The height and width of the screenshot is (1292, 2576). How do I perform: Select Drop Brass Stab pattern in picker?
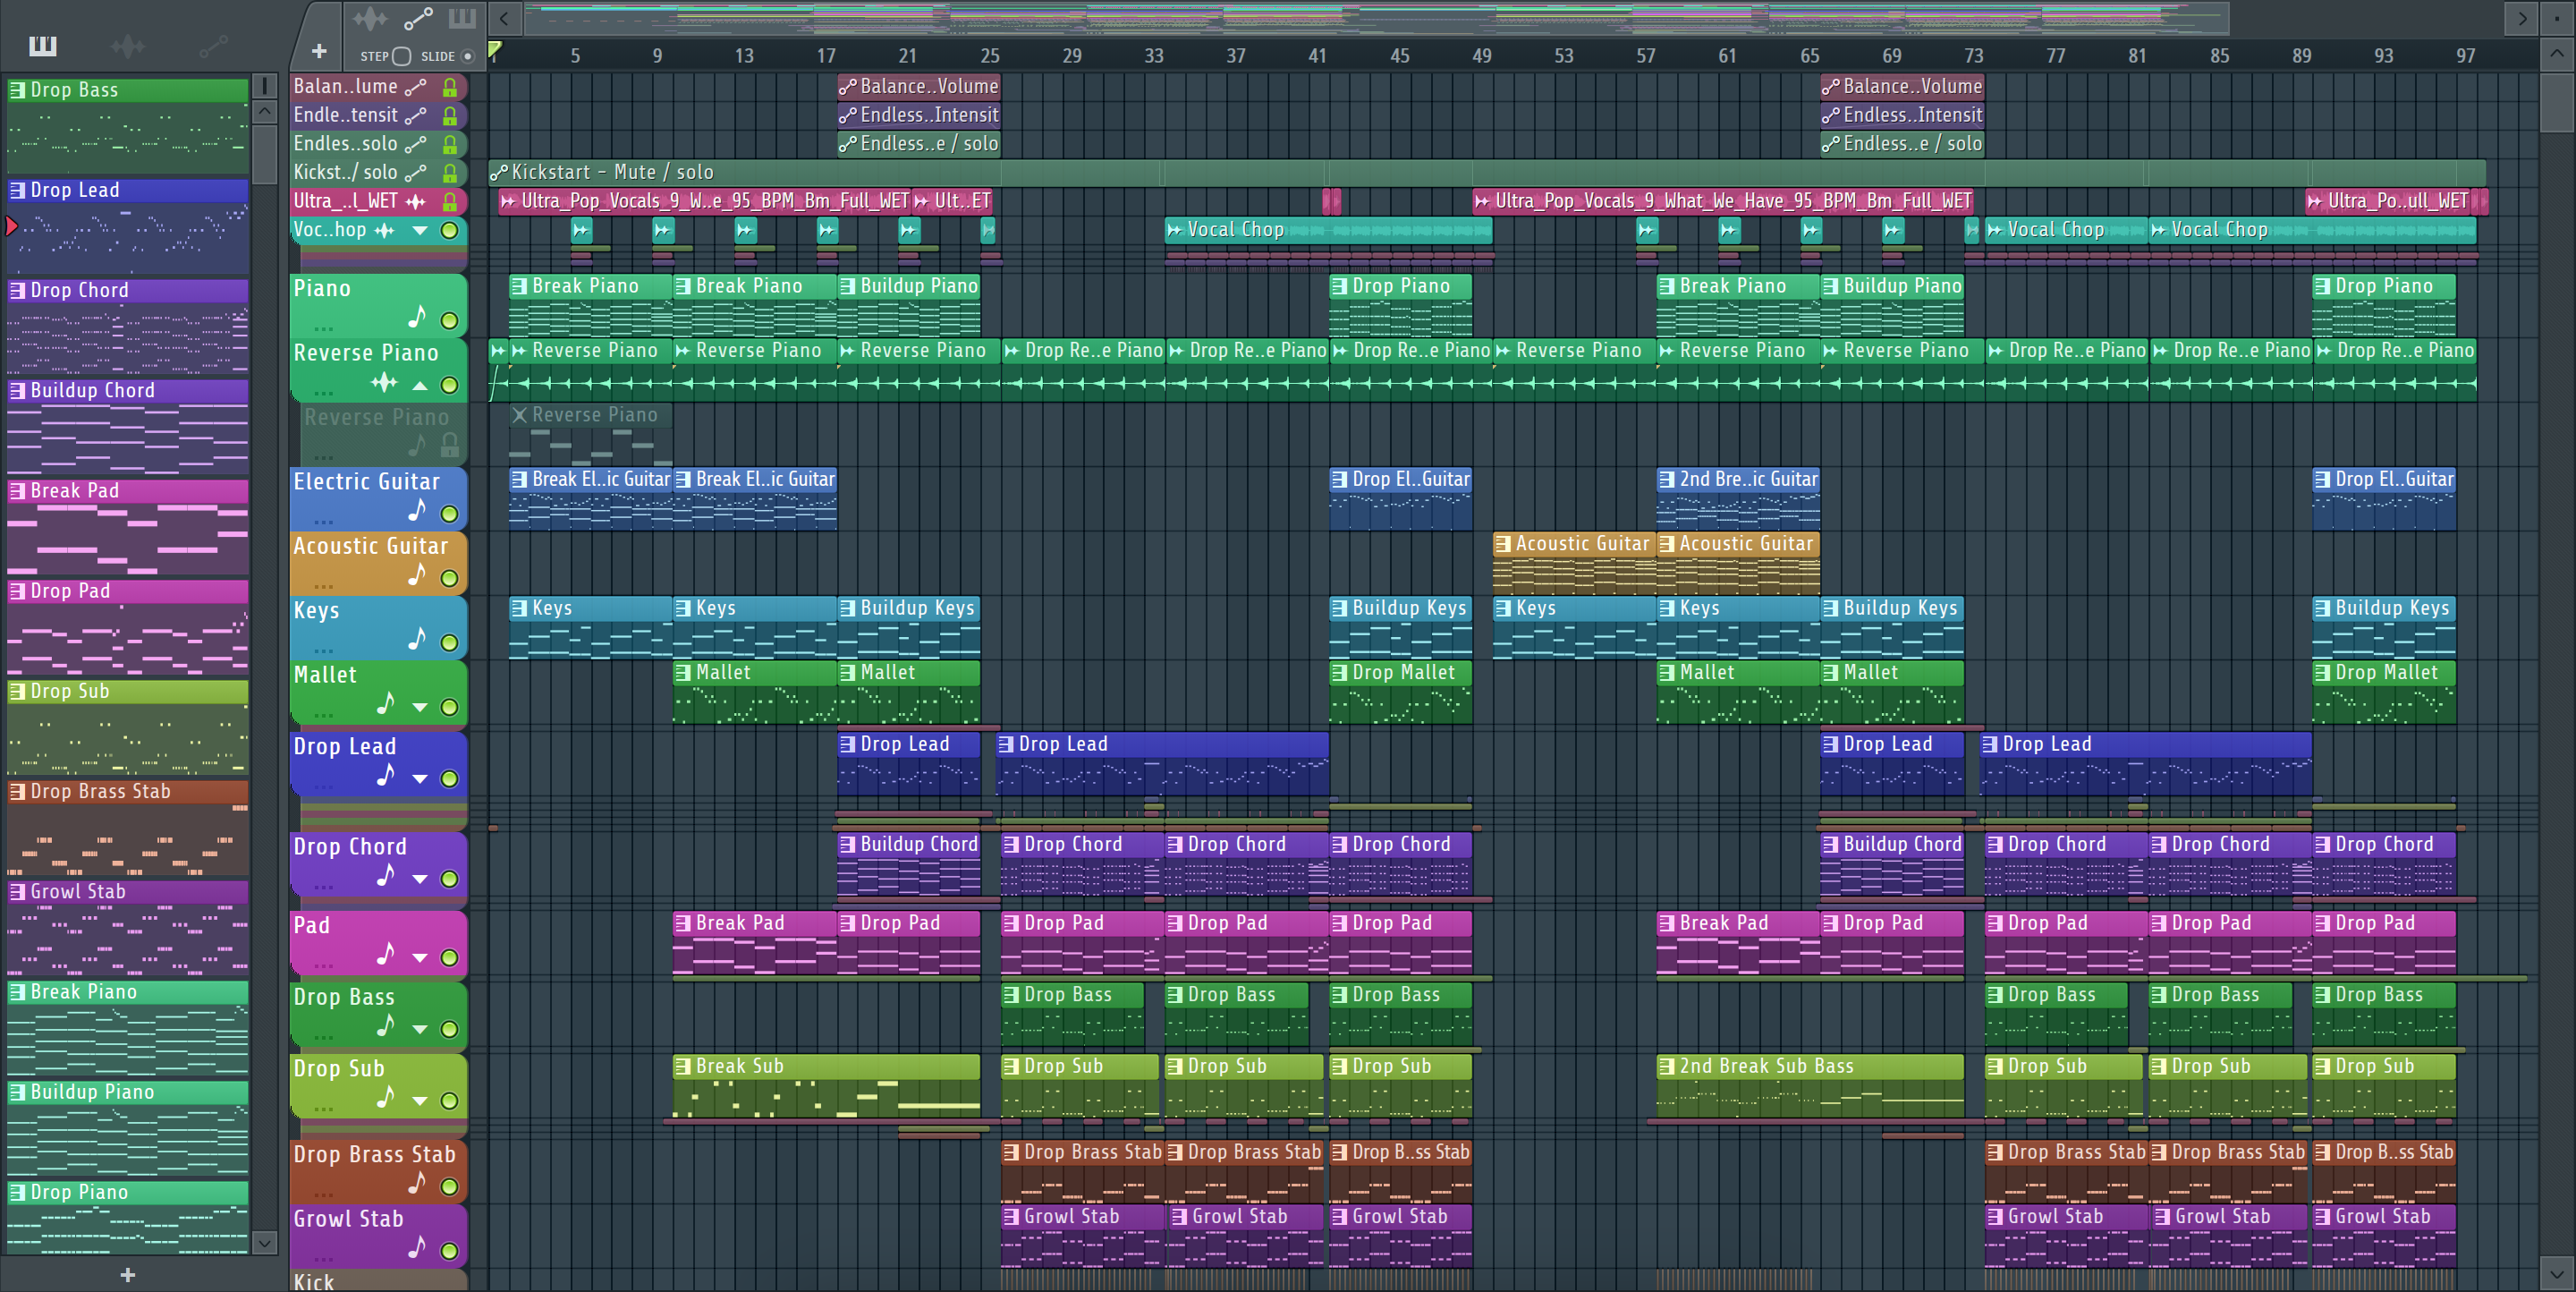coord(128,828)
